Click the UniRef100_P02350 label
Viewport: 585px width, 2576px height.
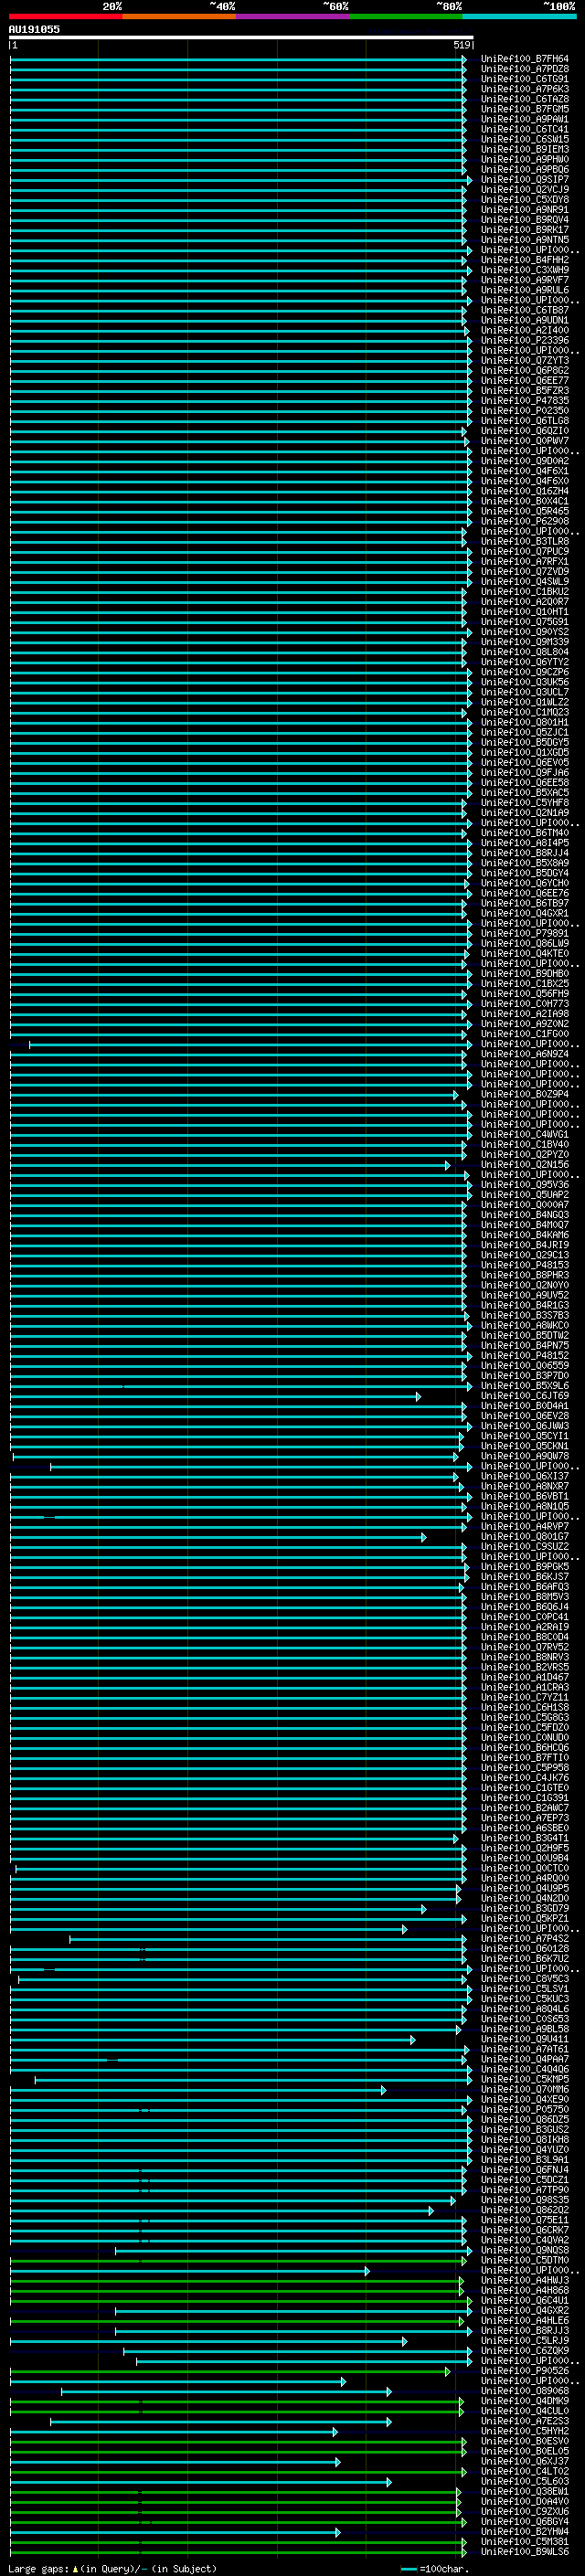[x=524, y=411]
